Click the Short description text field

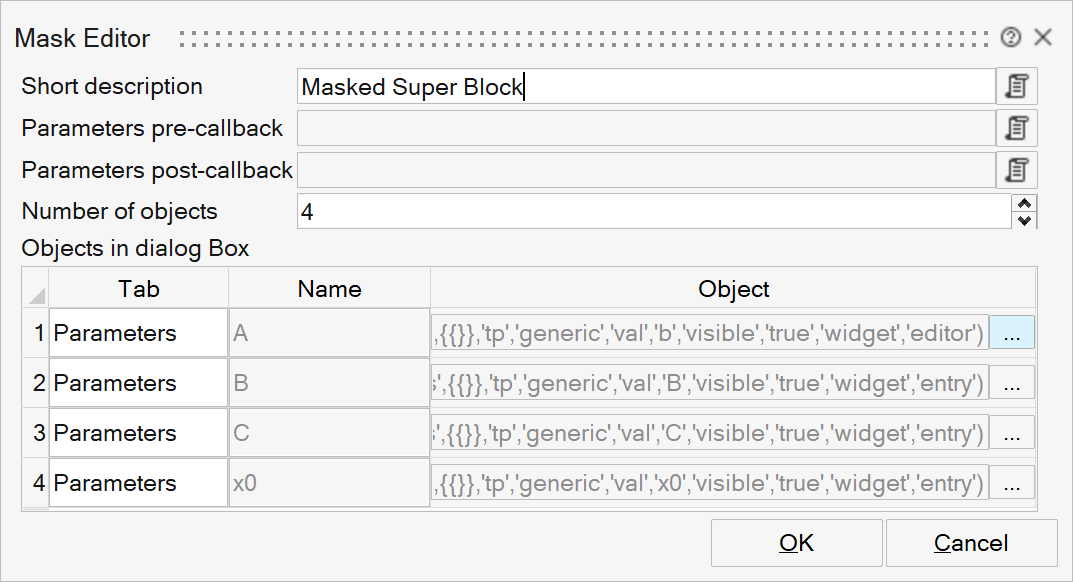click(x=646, y=86)
